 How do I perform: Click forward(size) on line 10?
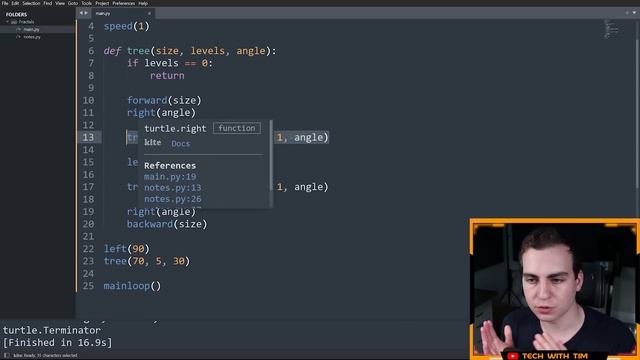pyautogui.click(x=164, y=100)
